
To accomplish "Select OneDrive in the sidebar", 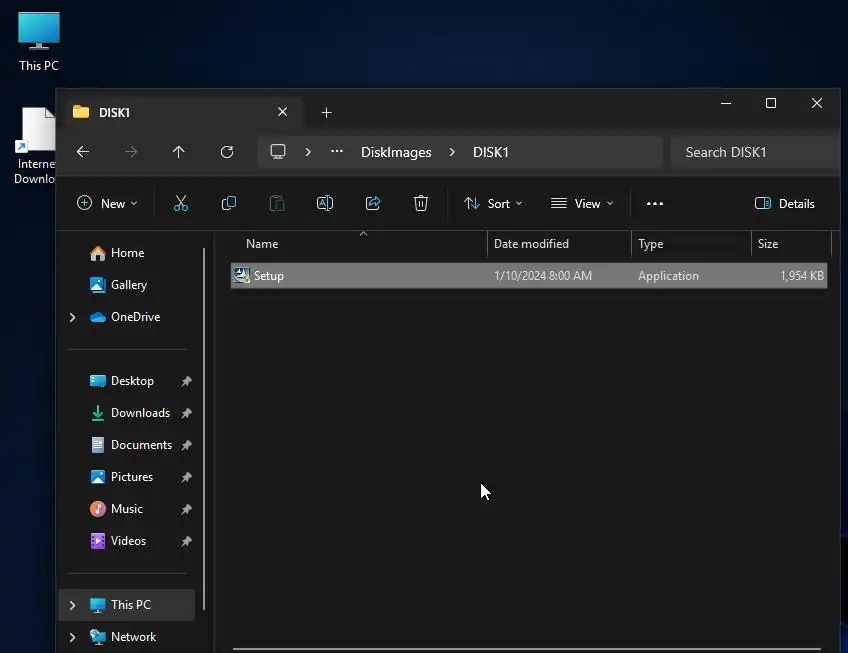I will coord(135,317).
